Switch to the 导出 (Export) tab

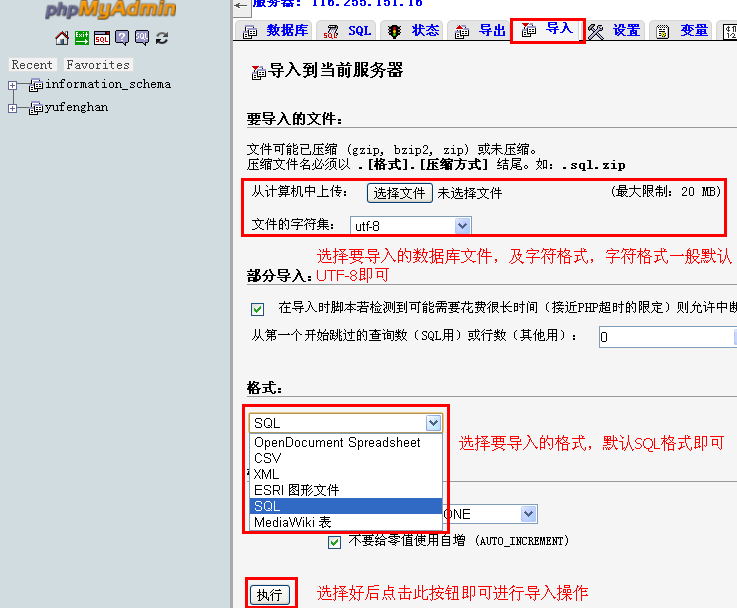(x=481, y=31)
